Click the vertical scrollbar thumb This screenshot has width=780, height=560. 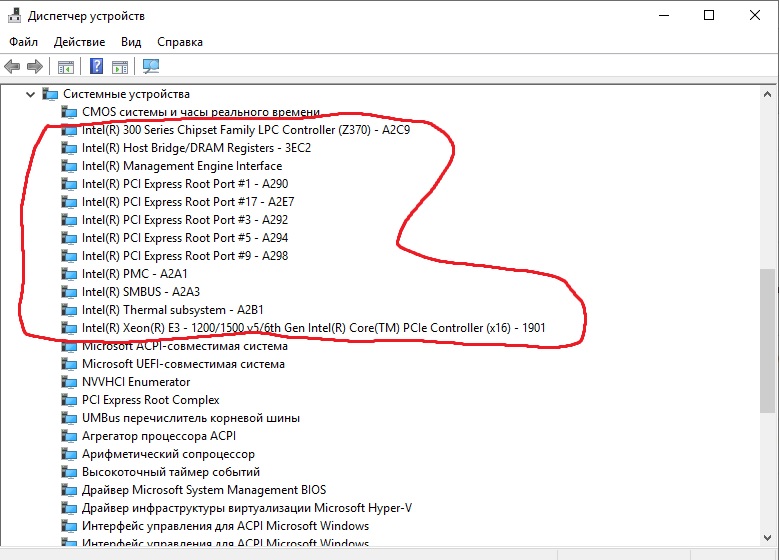tap(767, 341)
